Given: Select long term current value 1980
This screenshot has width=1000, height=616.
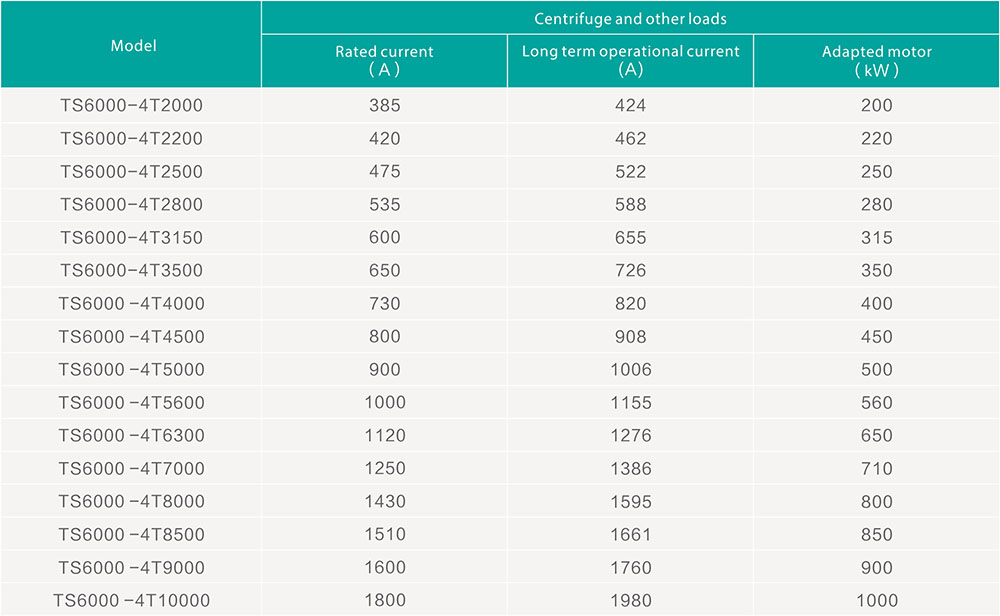Looking at the screenshot, I should [x=630, y=600].
